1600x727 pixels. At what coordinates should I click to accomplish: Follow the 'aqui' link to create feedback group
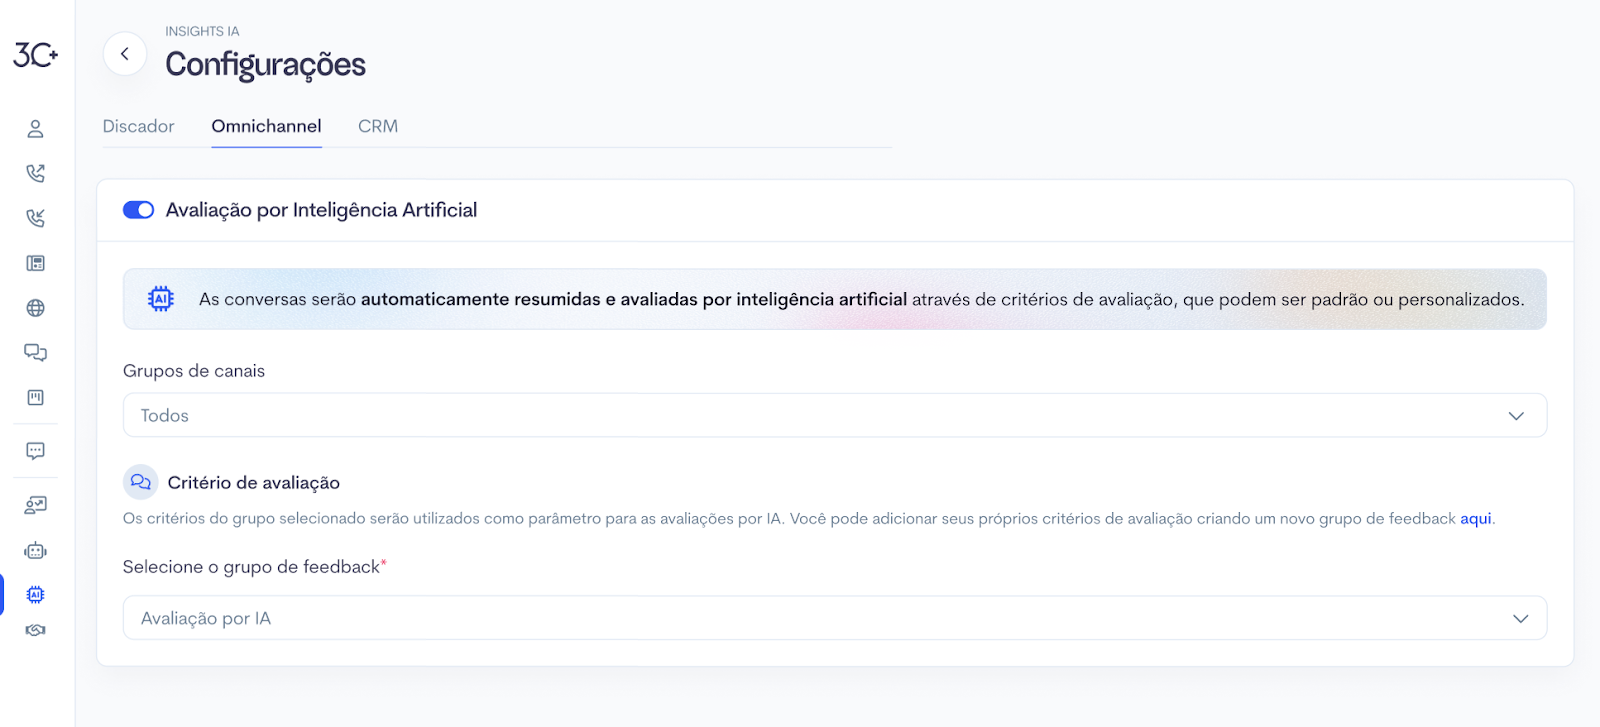(1475, 518)
